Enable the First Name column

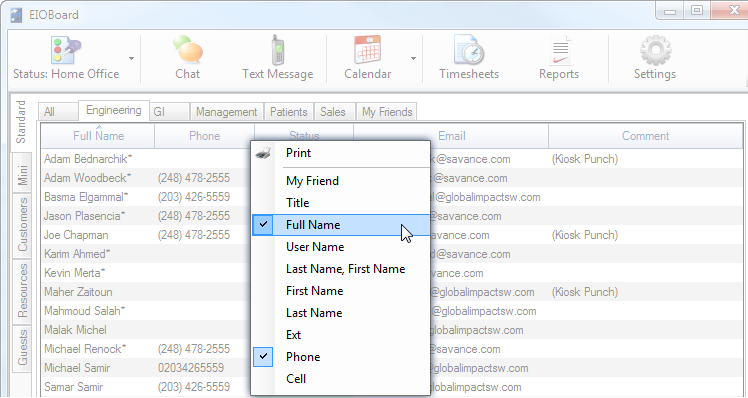tap(341, 291)
